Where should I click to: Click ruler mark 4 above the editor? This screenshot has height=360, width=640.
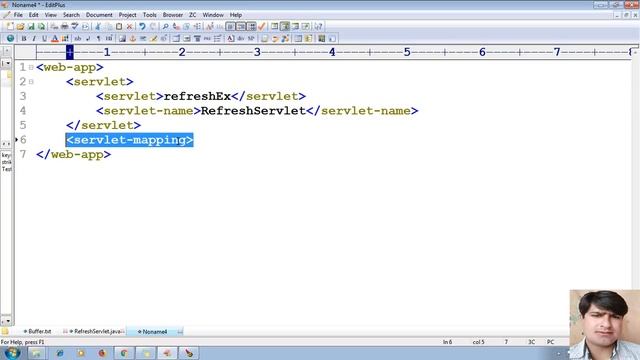pos(332,52)
